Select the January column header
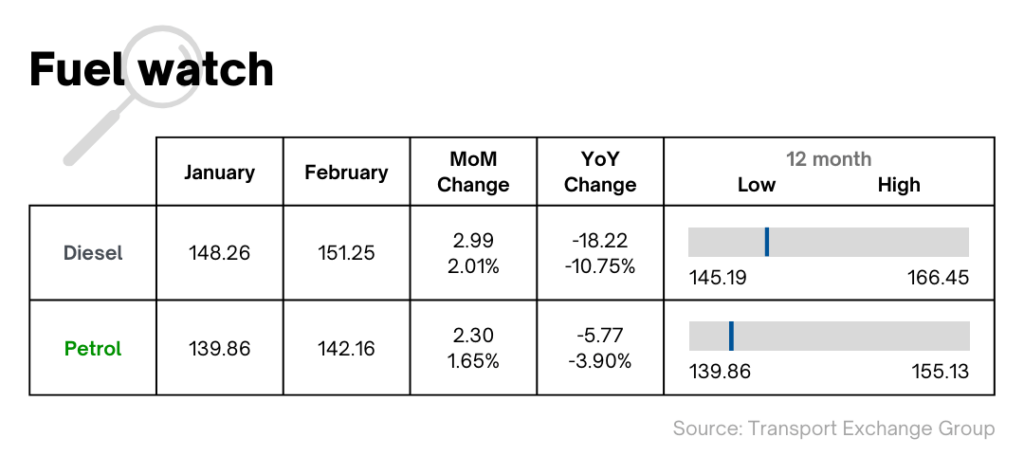Screen dimensions: 1024x474 coord(219,172)
